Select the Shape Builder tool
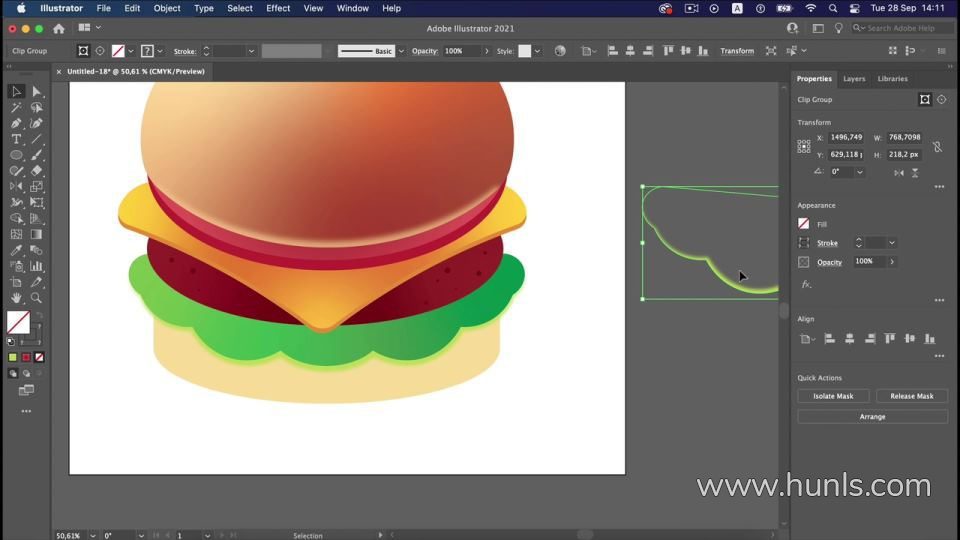The height and width of the screenshot is (540, 960). click(x=16, y=219)
